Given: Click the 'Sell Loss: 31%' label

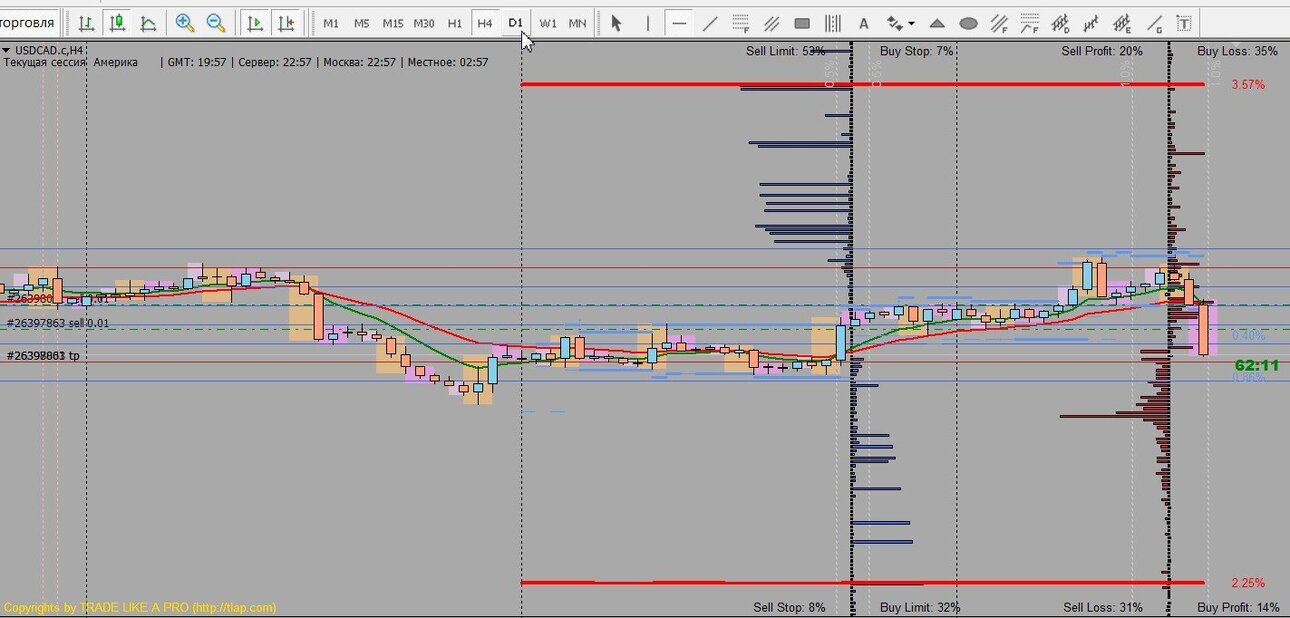Looking at the screenshot, I should tap(1103, 607).
